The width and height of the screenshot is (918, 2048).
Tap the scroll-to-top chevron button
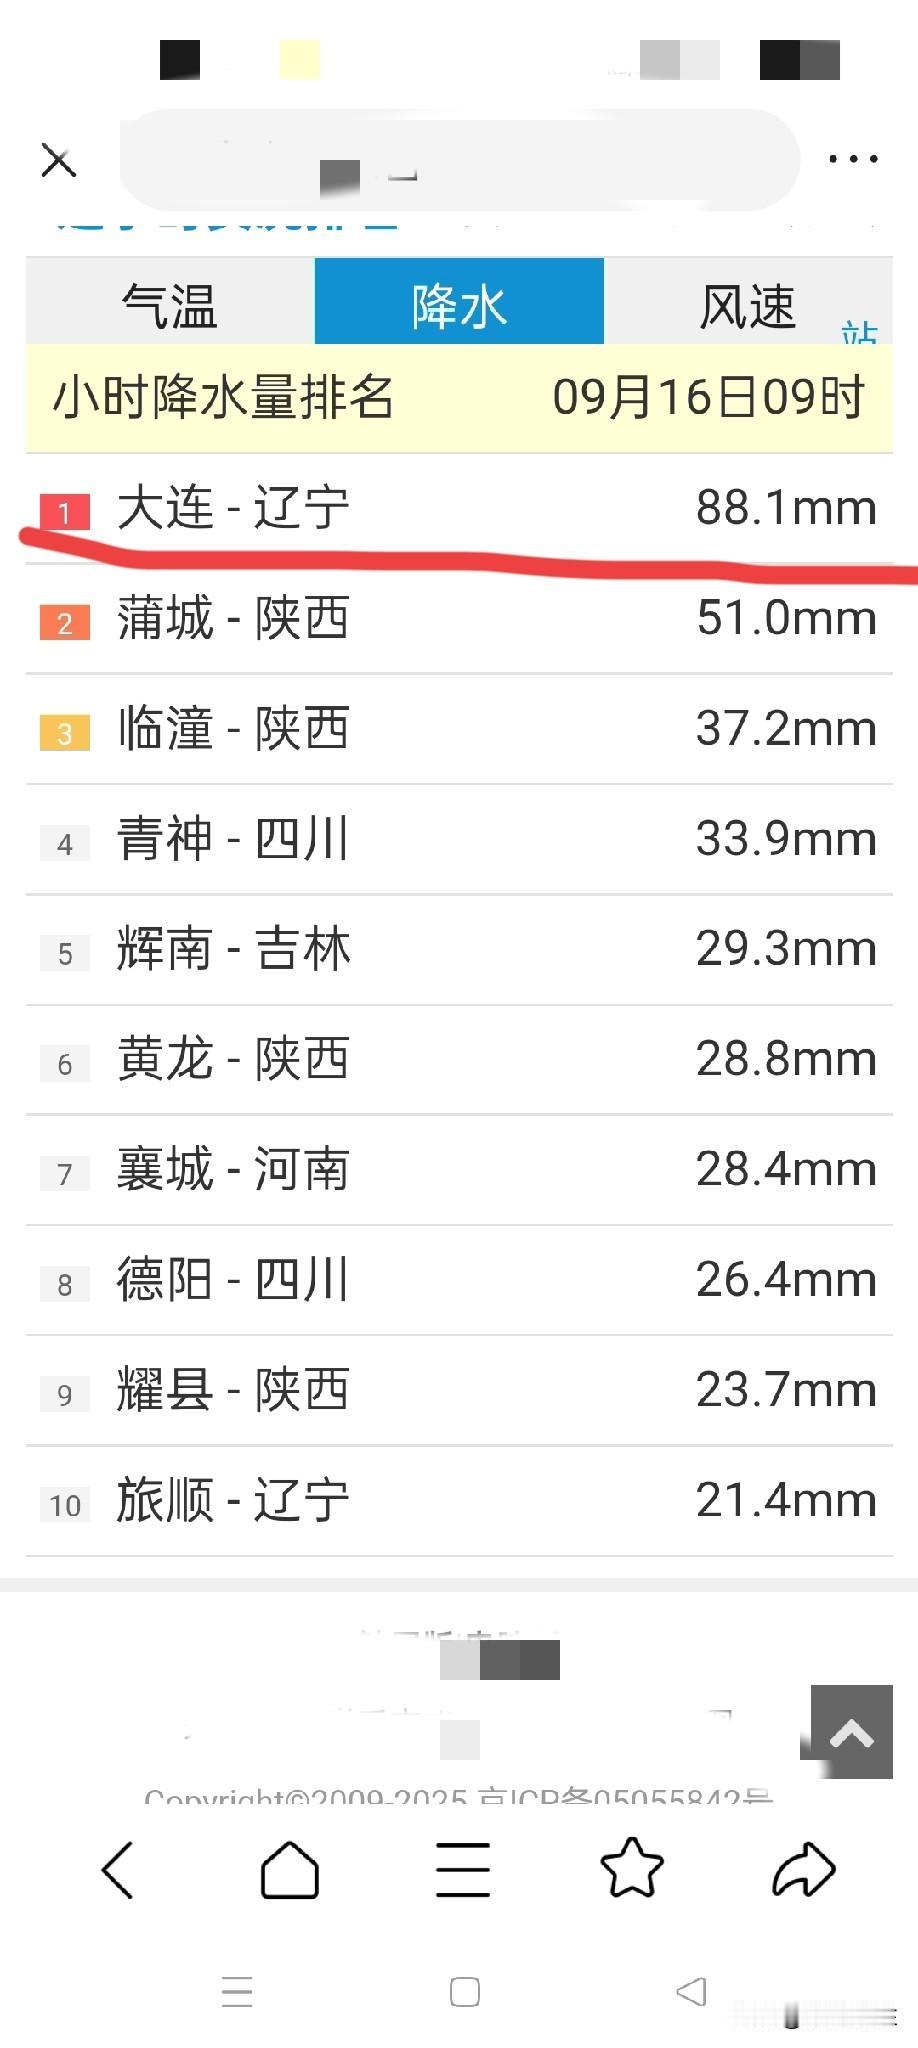[x=852, y=1732]
